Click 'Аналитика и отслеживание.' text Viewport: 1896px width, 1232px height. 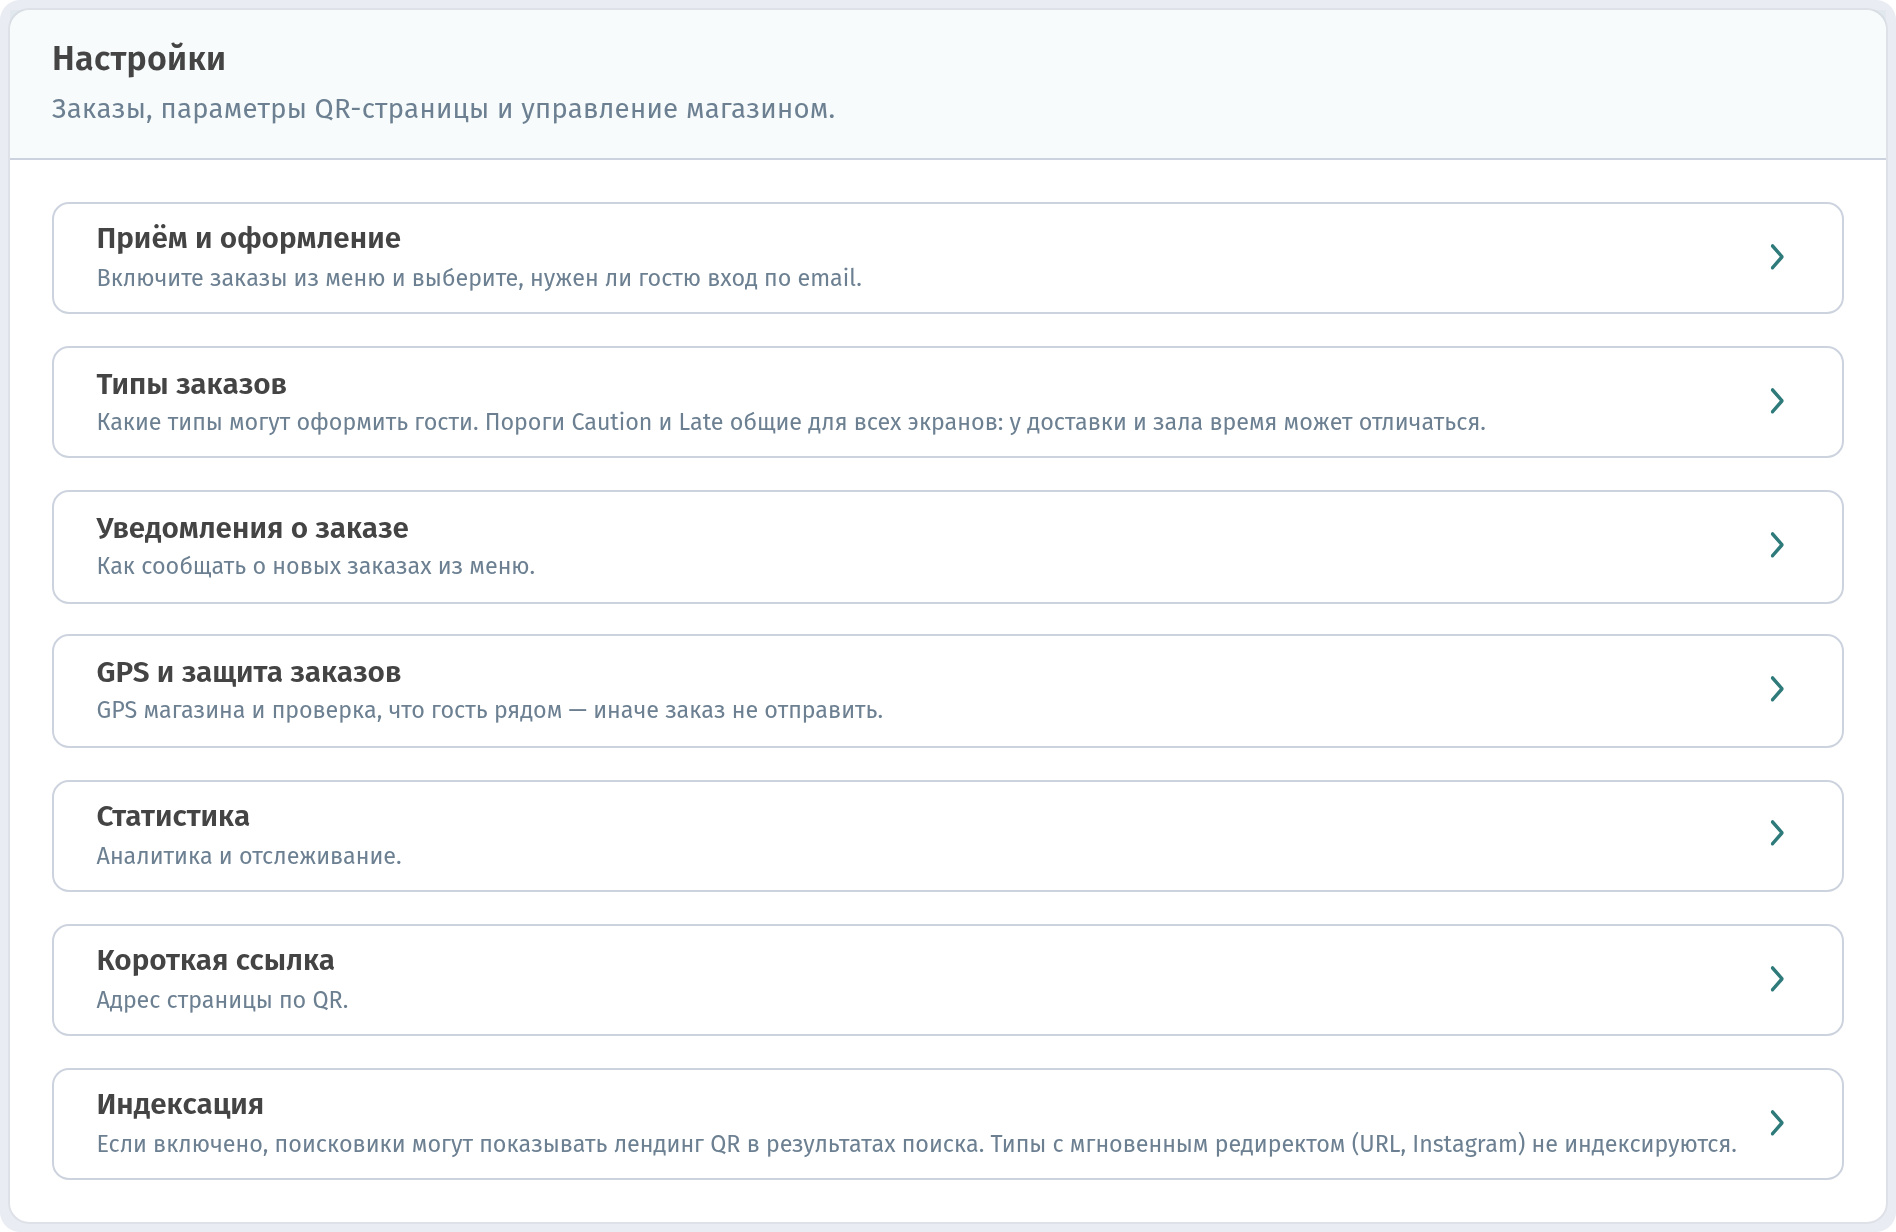point(249,856)
